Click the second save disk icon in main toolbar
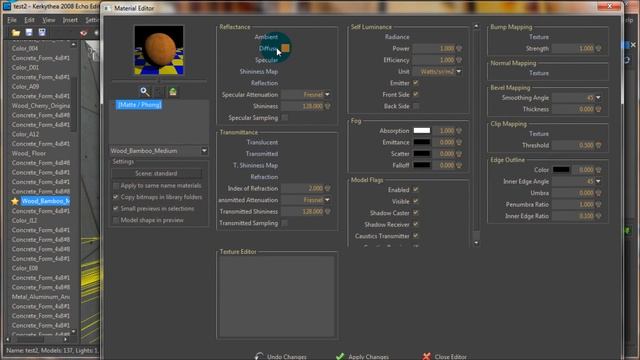Image resolution: width=640 pixels, height=360 pixels. click(42, 32)
